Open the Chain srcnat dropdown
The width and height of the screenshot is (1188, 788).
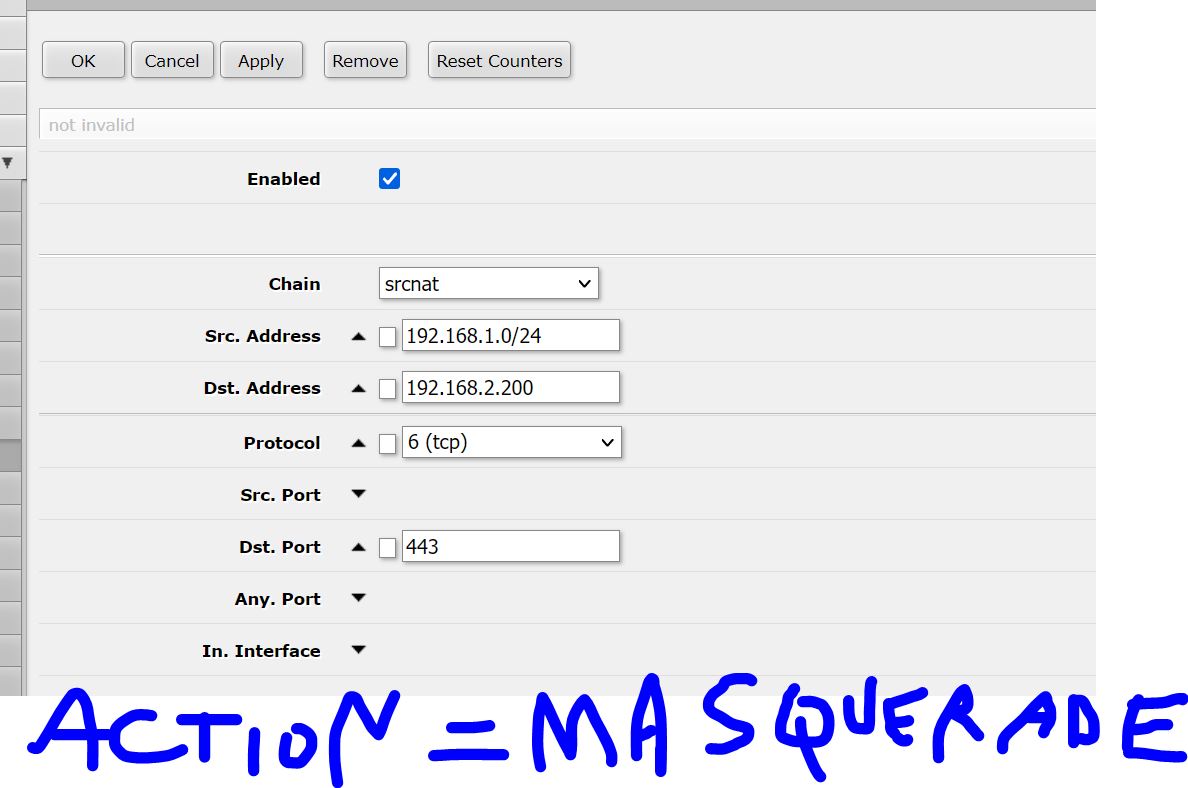(x=489, y=283)
